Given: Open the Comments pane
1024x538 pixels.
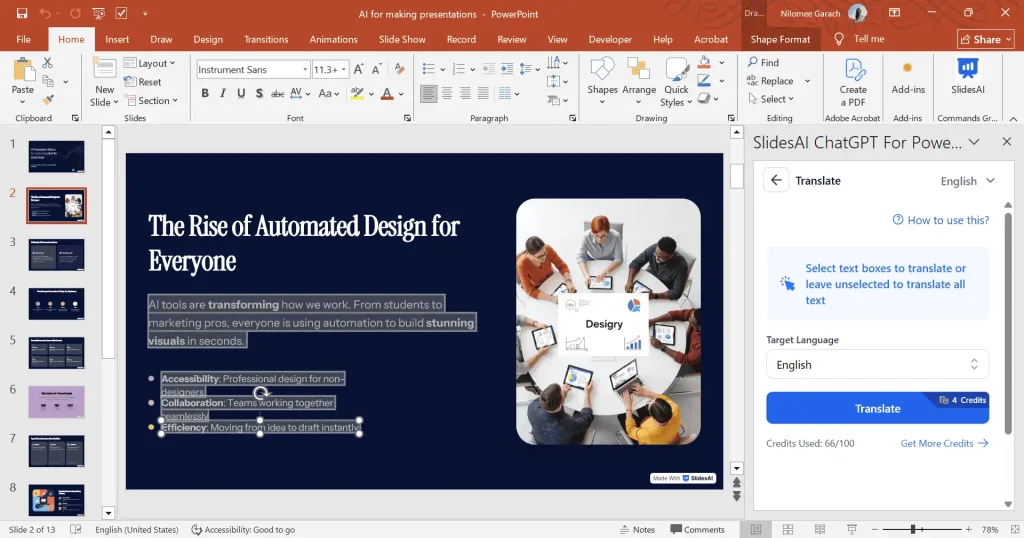Looking at the screenshot, I should tap(697, 530).
